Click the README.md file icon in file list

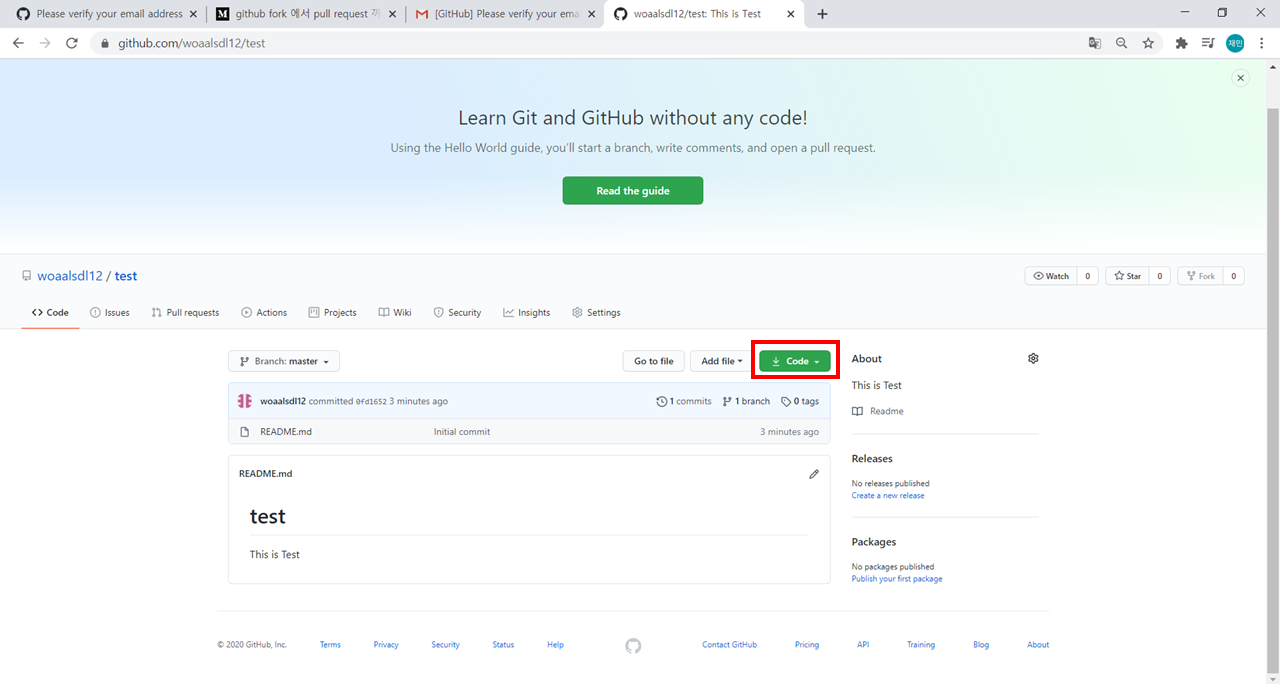(245, 432)
